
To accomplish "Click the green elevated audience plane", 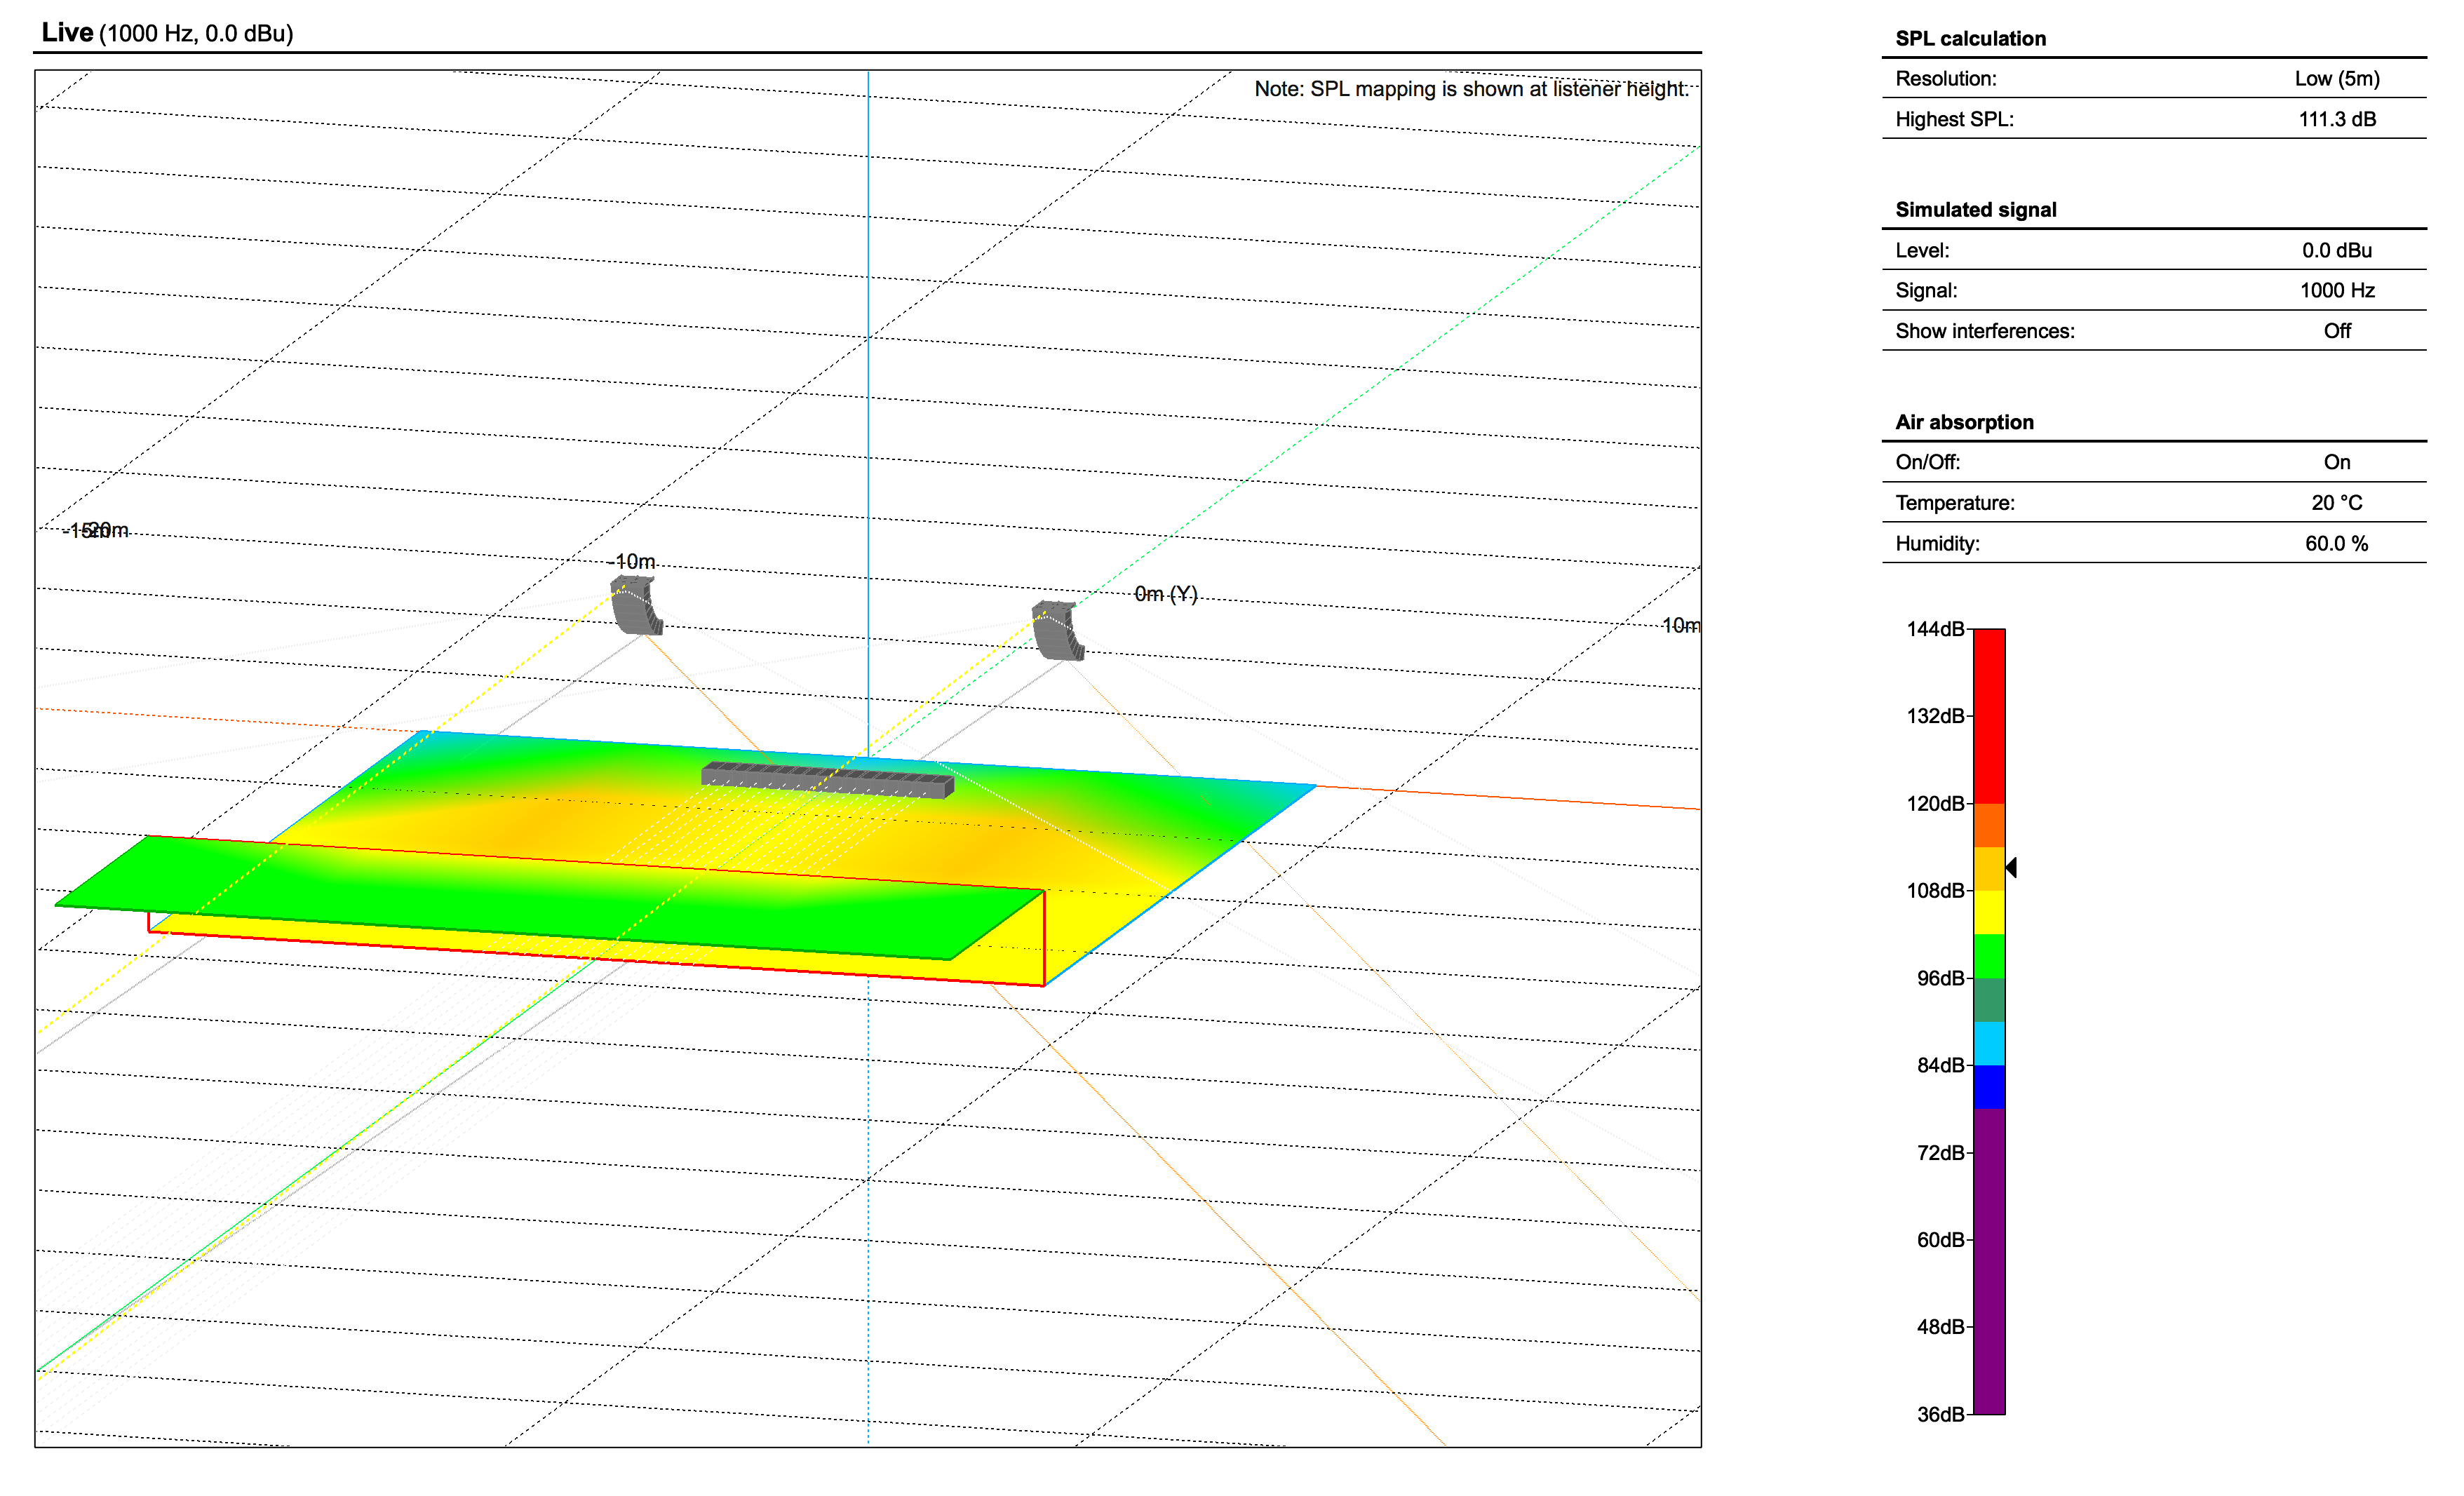I will [550, 897].
